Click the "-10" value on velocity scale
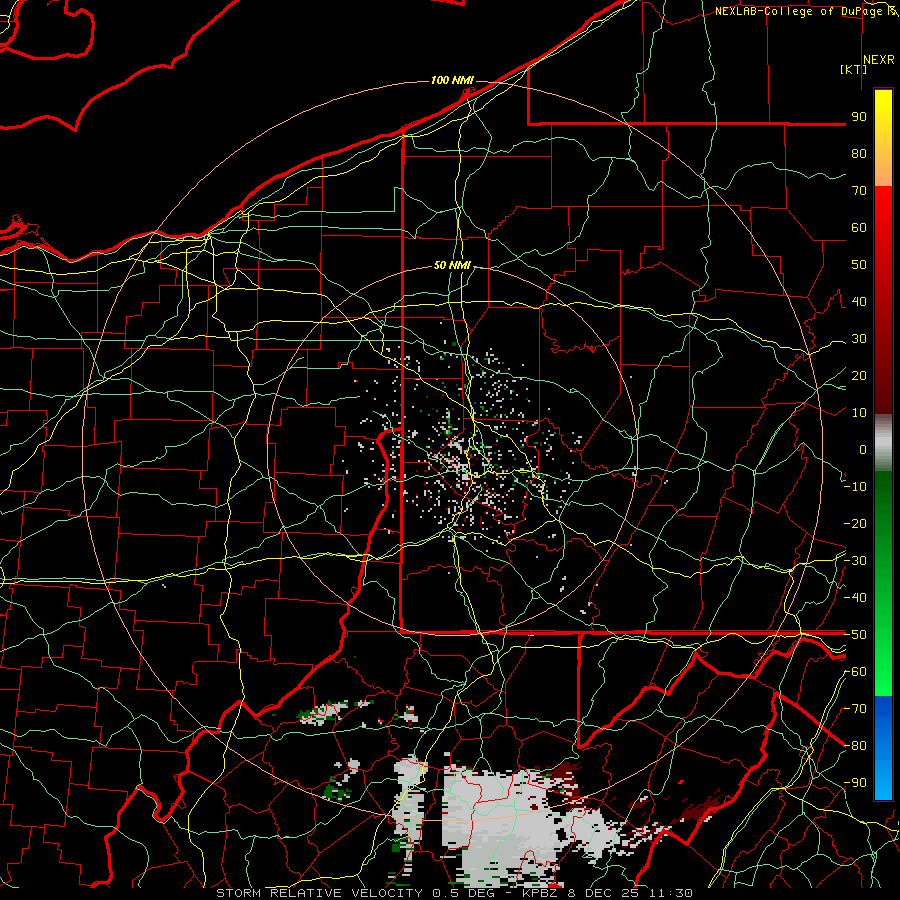900x900 pixels. click(x=855, y=487)
